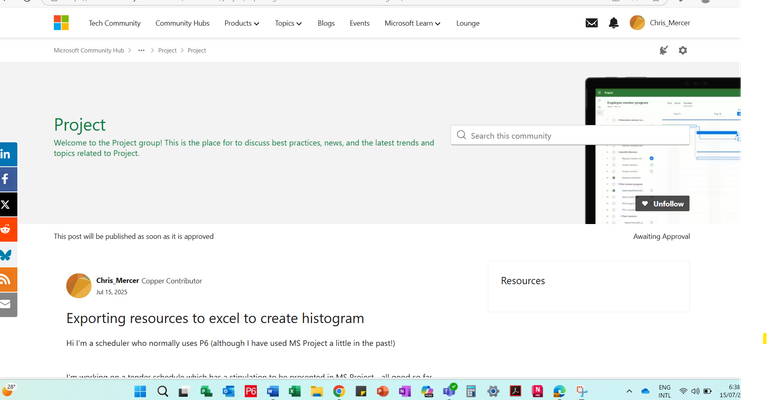Show hidden system tray icons
This screenshot has height=400, width=767.
(x=629, y=391)
